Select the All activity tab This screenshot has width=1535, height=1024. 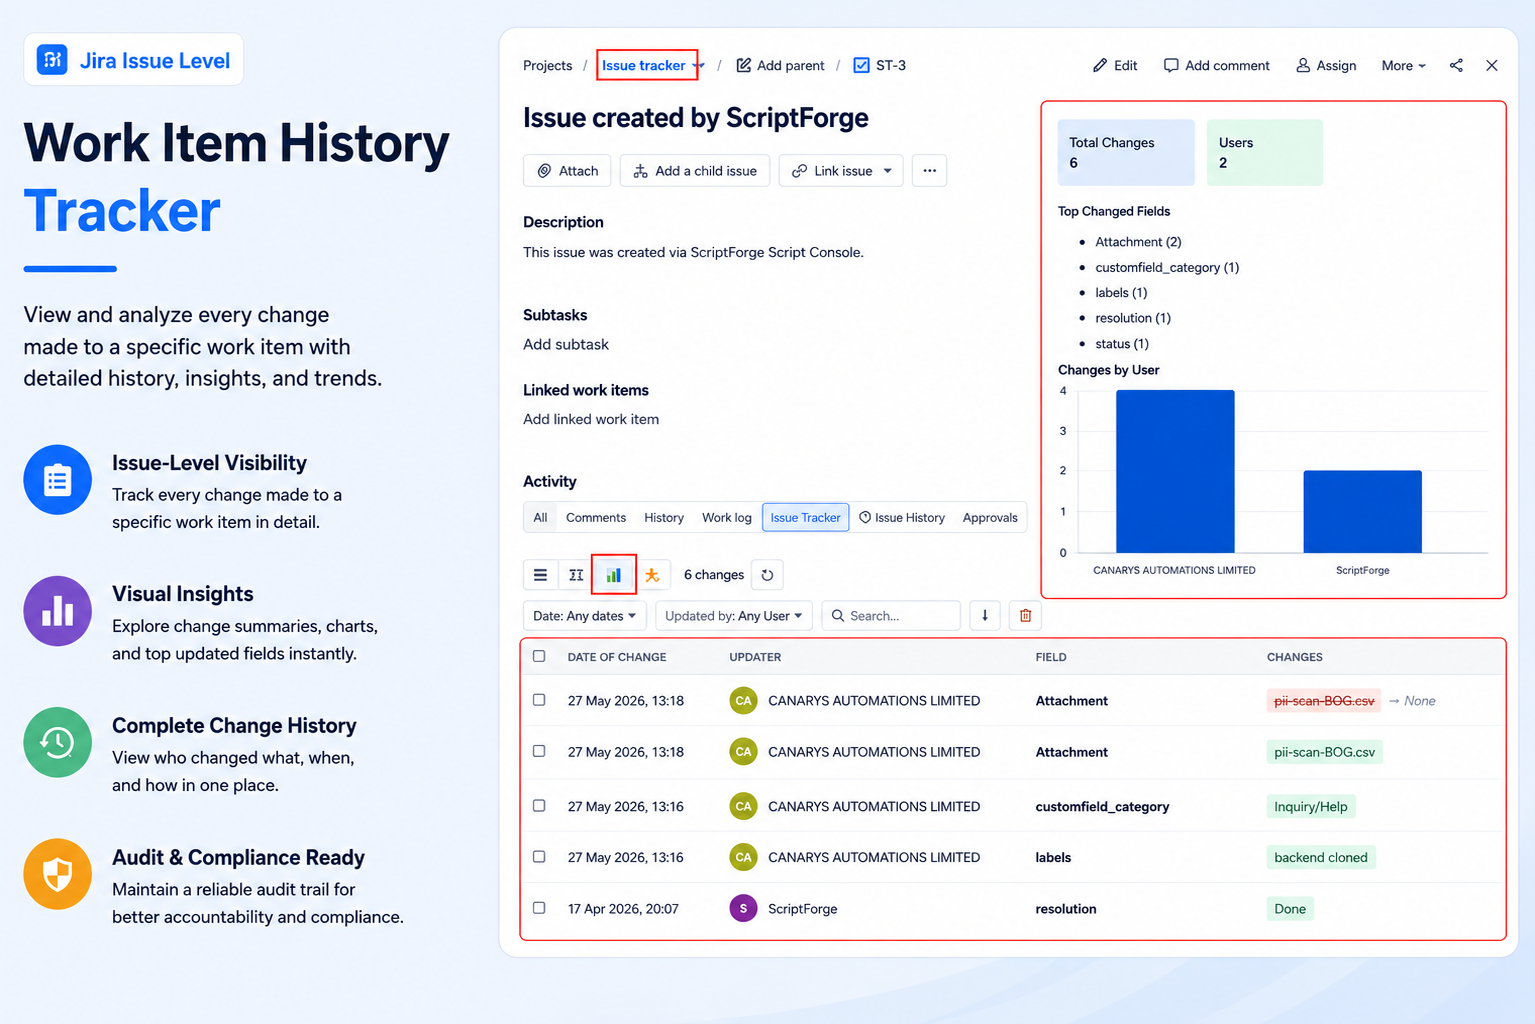540,517
